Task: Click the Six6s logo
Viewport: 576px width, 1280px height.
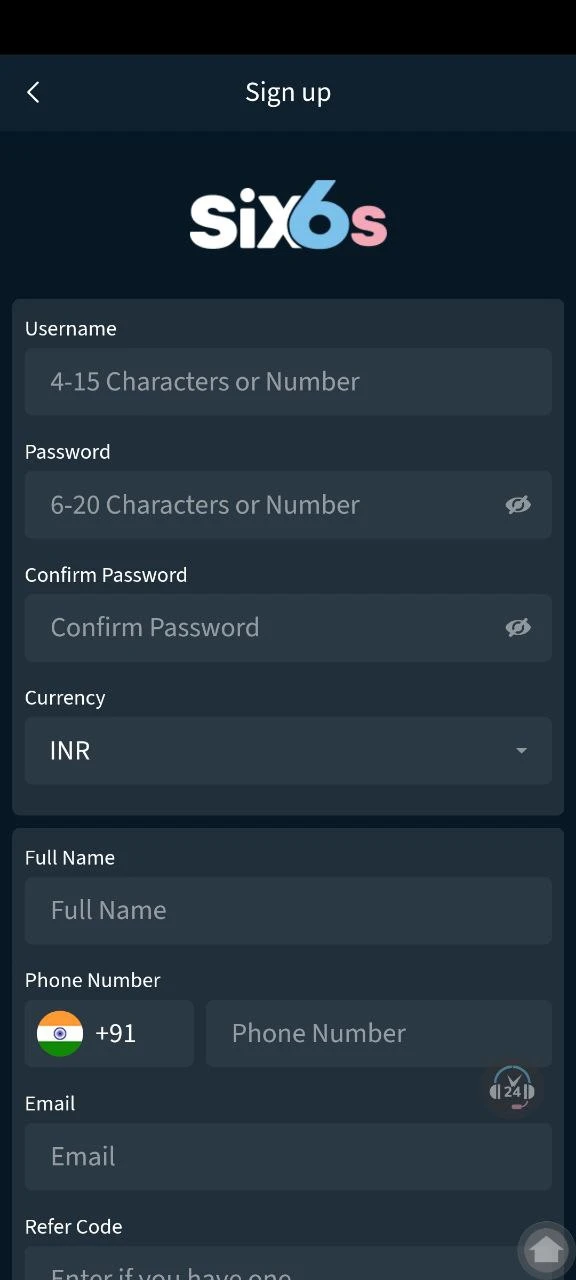Action: [x=288, y=214]
